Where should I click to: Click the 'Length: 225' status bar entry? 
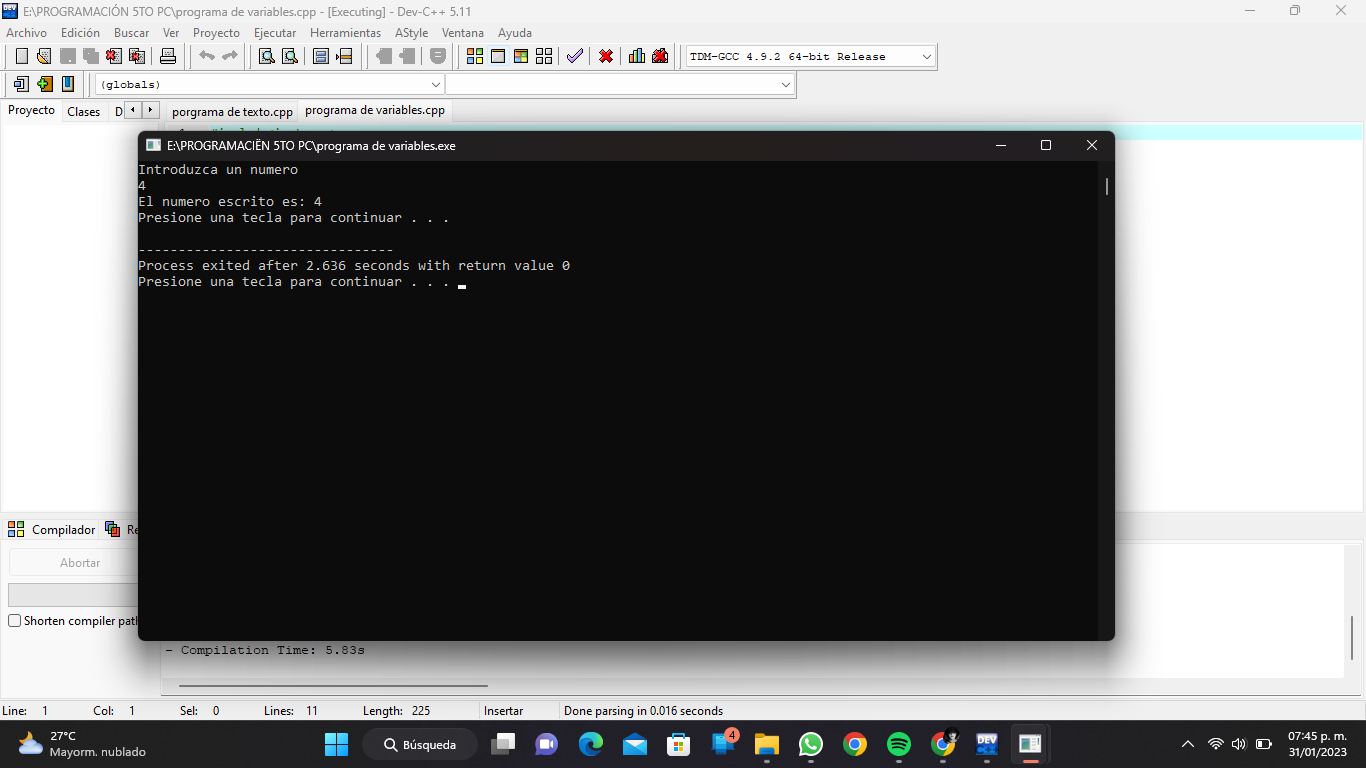tap(396, 711)
